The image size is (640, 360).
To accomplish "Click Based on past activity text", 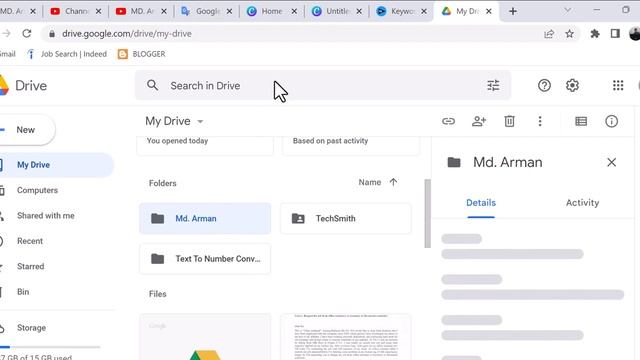I will pos(330,141).
